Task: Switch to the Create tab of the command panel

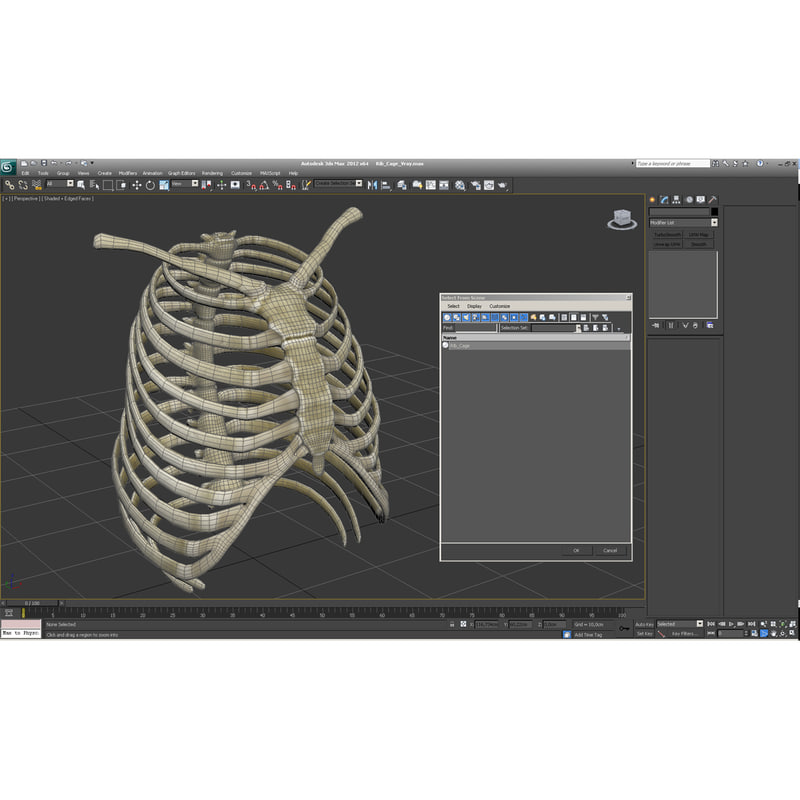Action: 653,199
